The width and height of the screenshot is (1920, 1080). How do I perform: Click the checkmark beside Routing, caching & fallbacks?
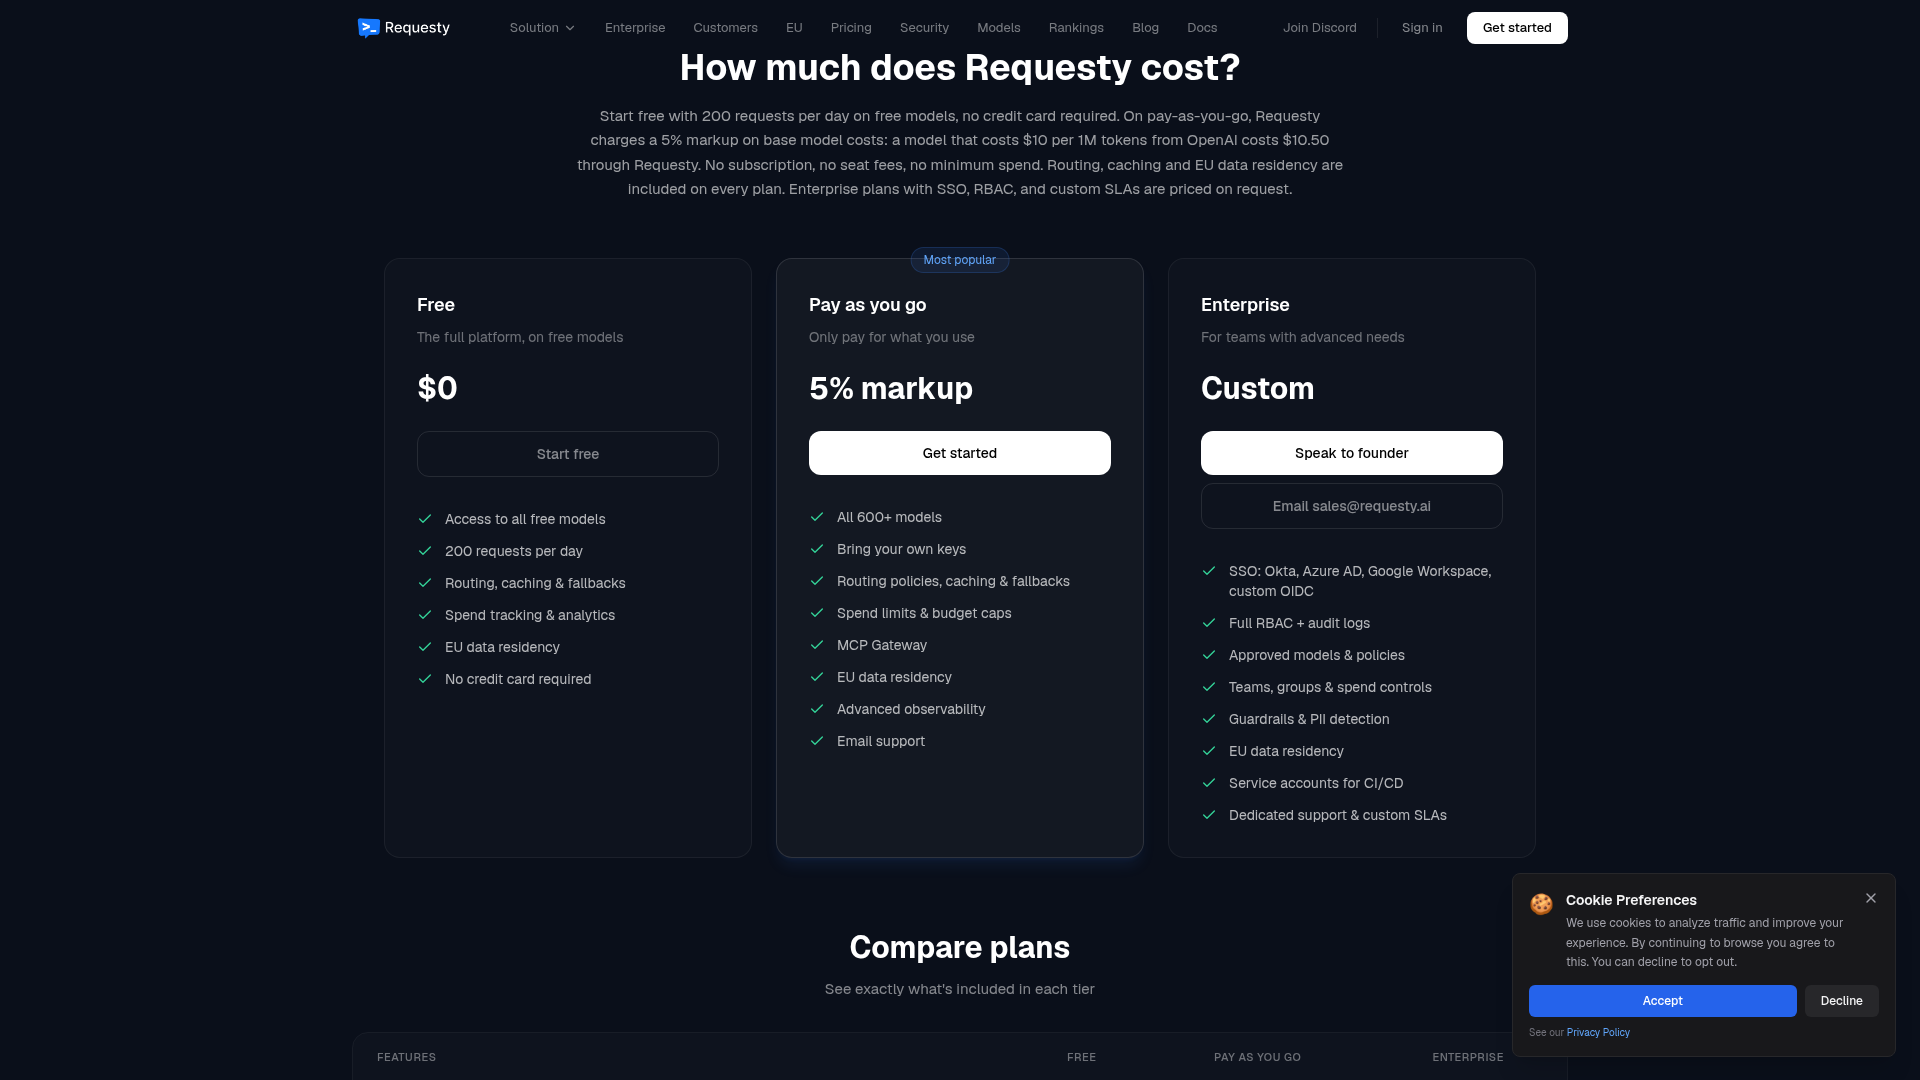tap(425, 583)
